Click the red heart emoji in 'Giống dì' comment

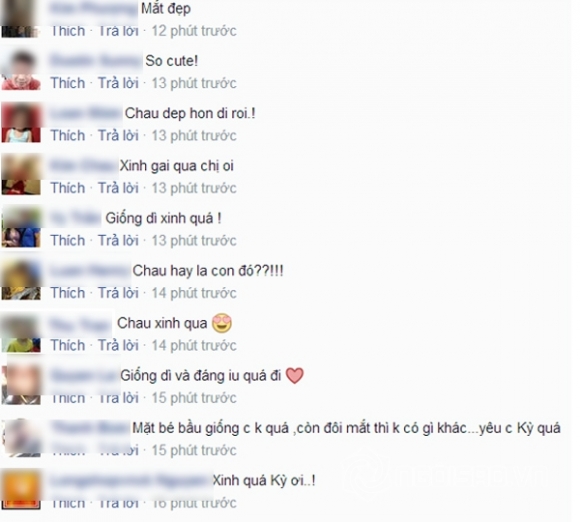coord(295,376)
